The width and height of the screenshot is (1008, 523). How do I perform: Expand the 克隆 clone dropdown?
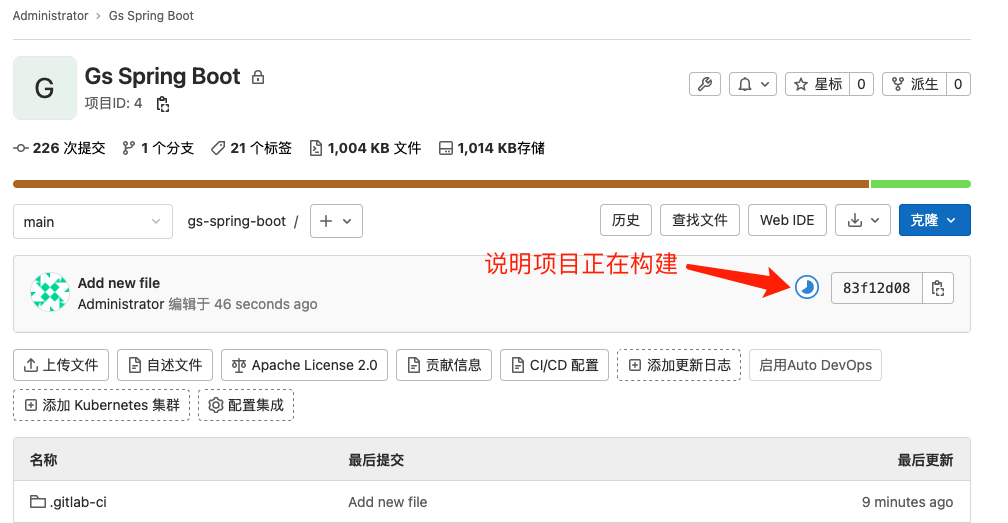click(935, 220)
